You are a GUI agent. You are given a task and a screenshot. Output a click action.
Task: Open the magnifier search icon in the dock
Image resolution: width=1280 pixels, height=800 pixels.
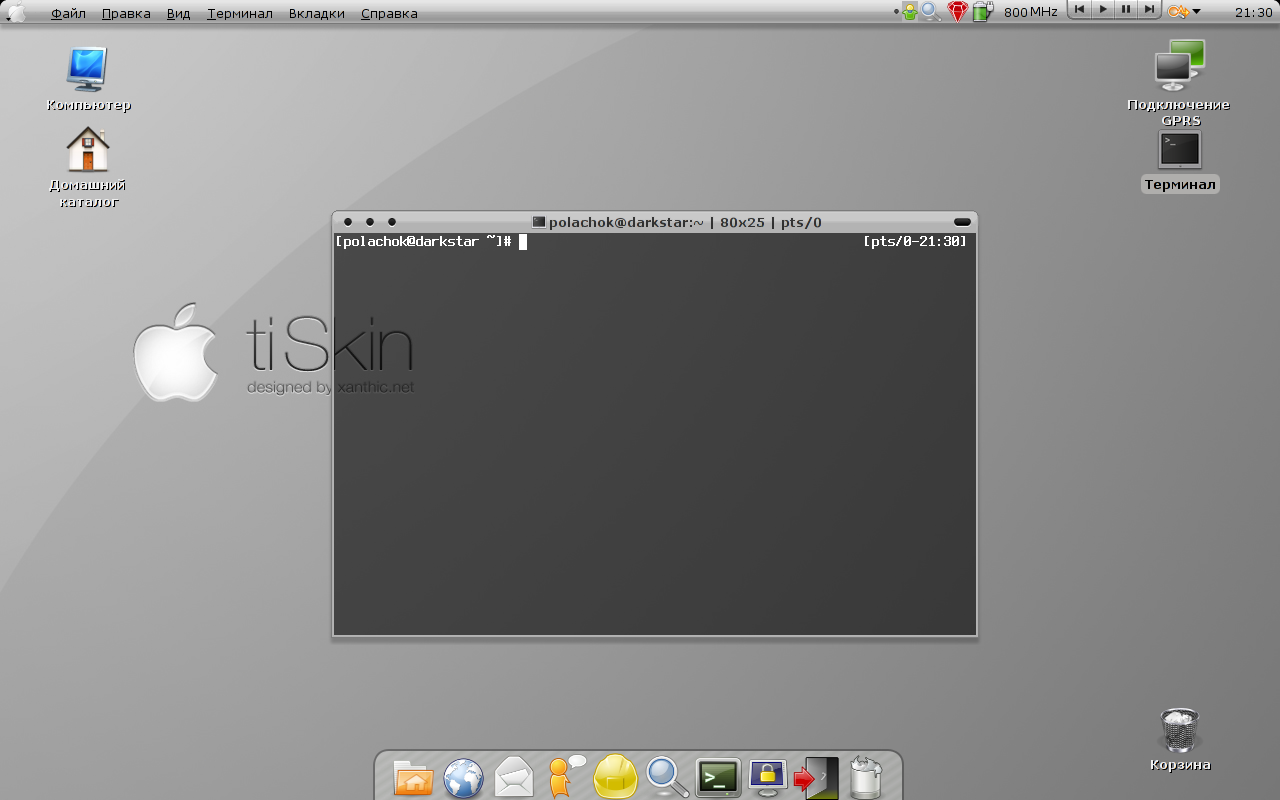click(x=667, y=777)
